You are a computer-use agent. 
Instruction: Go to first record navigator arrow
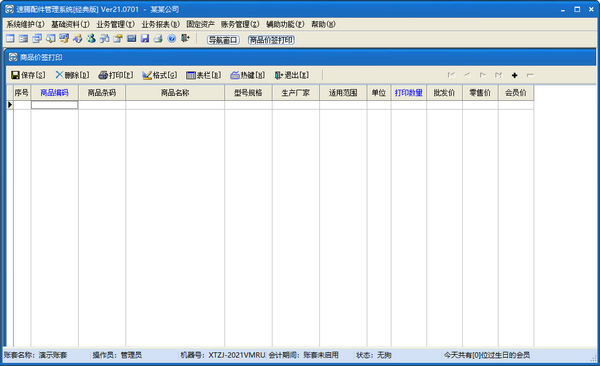coord(452,75)
